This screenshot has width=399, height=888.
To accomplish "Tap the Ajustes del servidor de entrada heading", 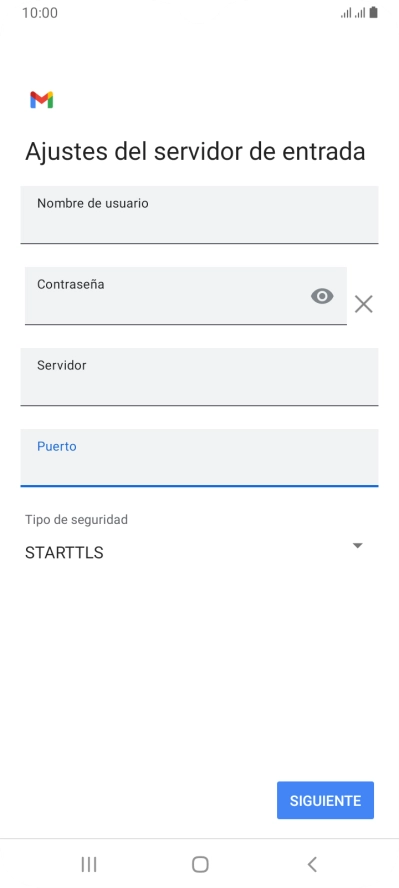I will [x=195, y=152].
